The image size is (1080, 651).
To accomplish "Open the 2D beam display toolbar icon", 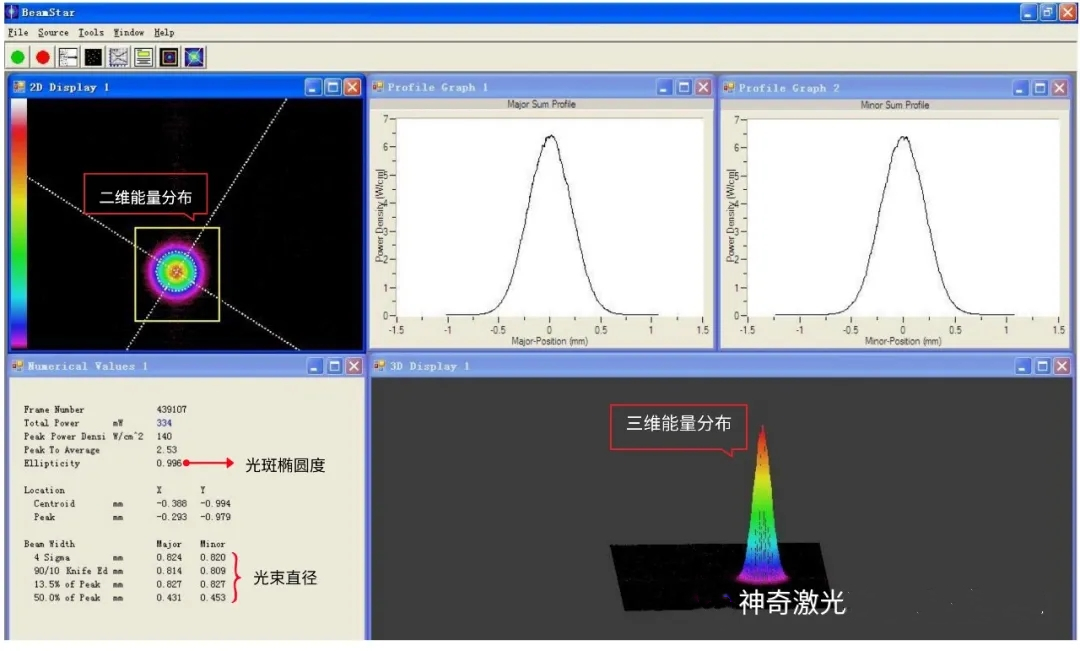I will [x=169, y=57].
